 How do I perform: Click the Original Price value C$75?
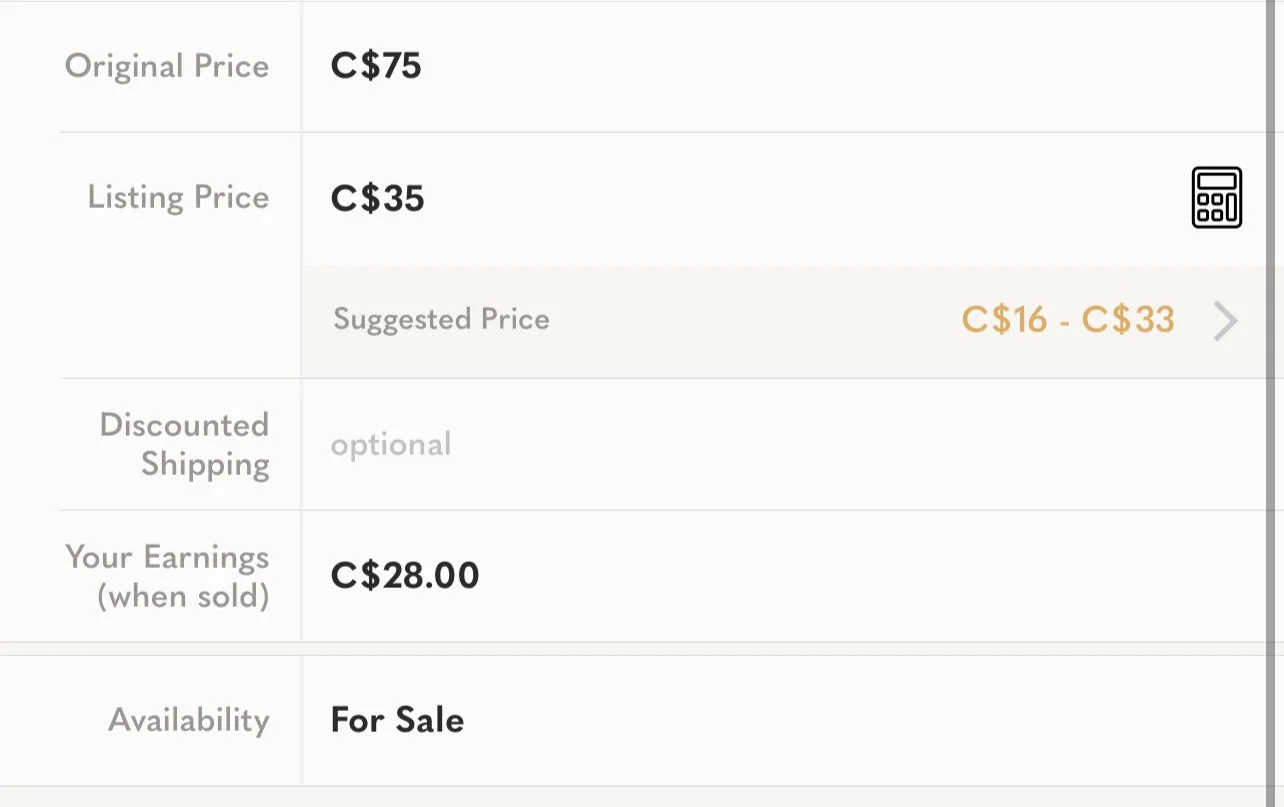click(x=376, y=66)
